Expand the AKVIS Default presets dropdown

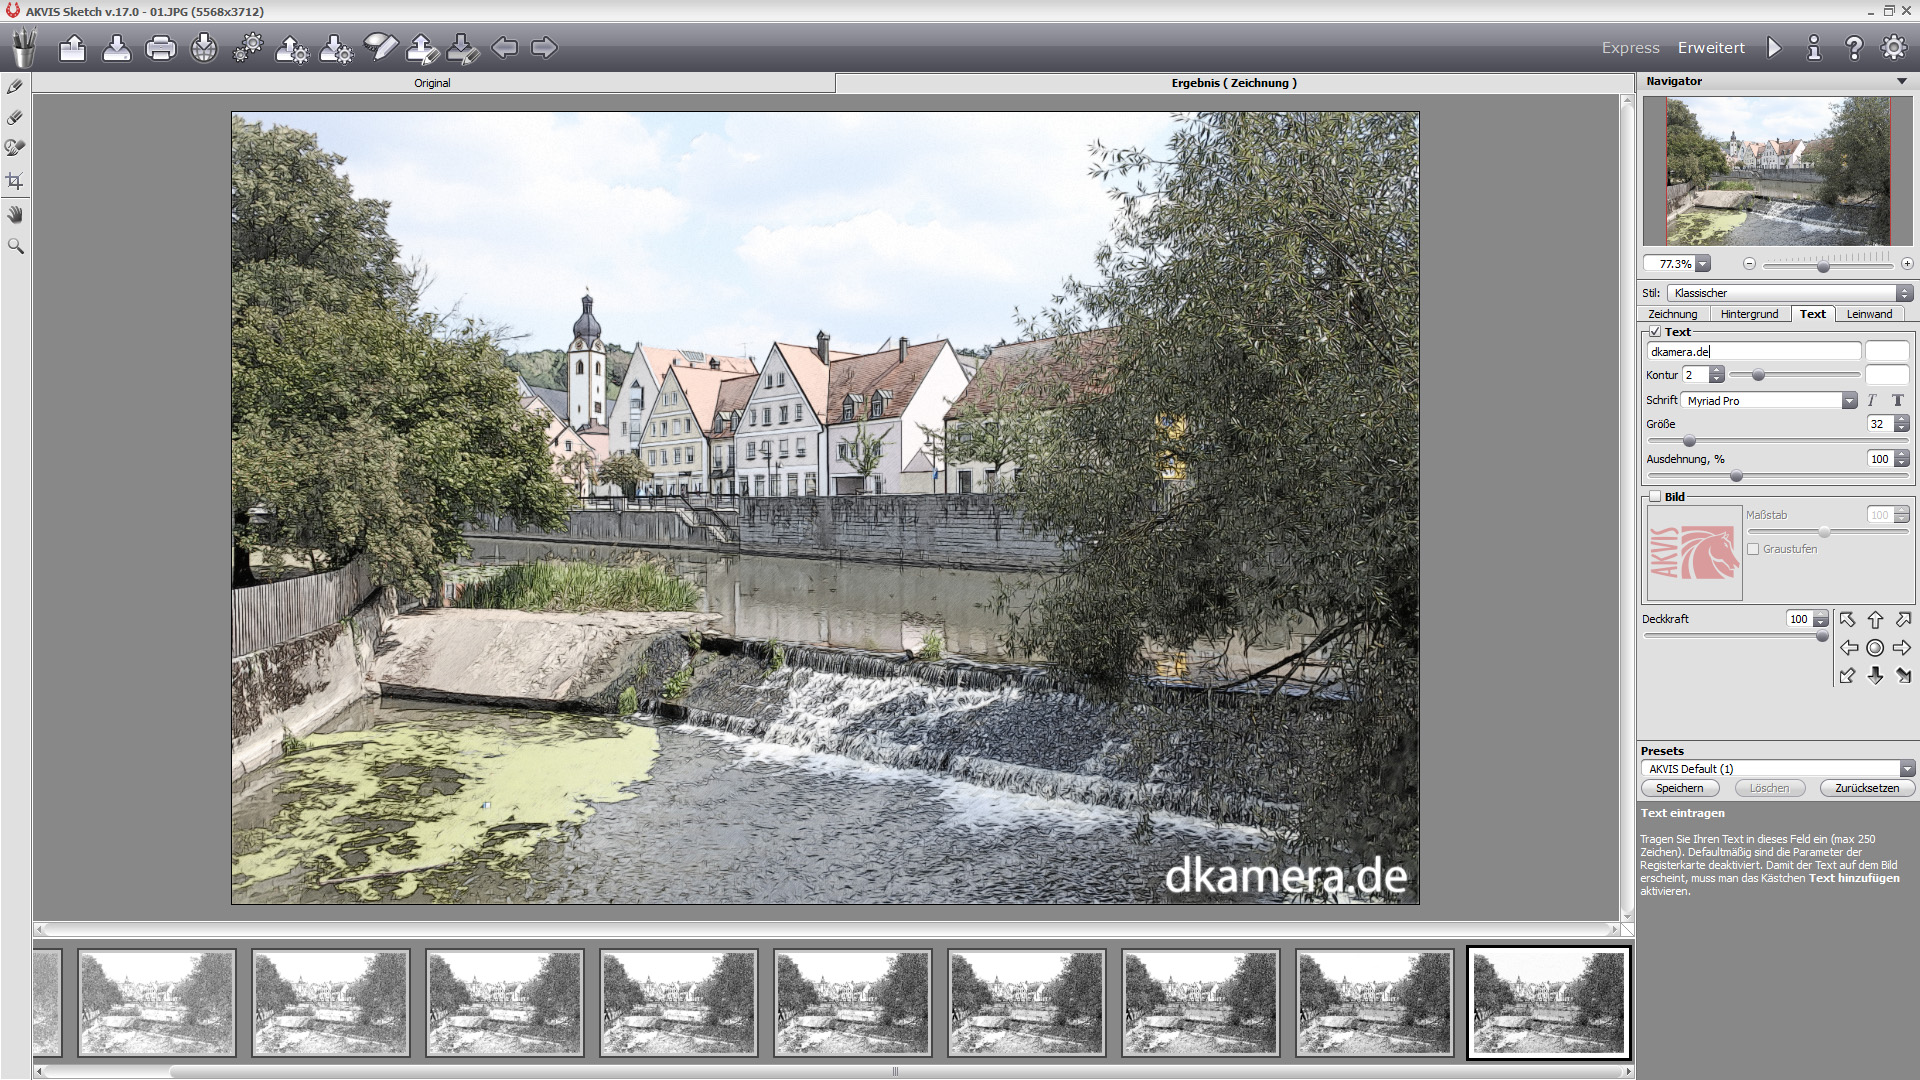(x=1777, y=769)
